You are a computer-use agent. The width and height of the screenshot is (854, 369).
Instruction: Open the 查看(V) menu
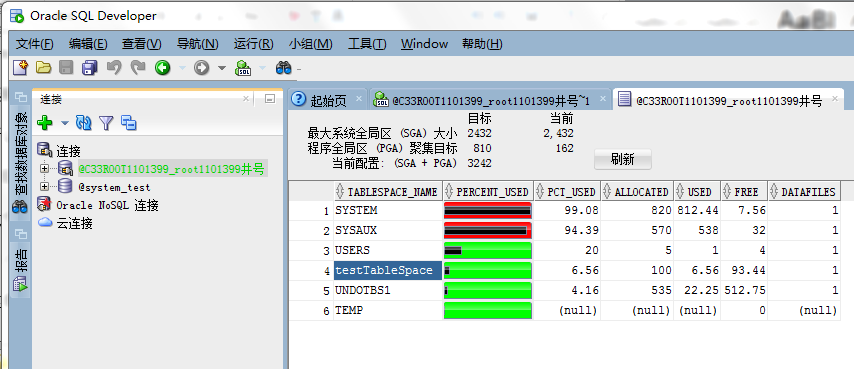(142, 44)
